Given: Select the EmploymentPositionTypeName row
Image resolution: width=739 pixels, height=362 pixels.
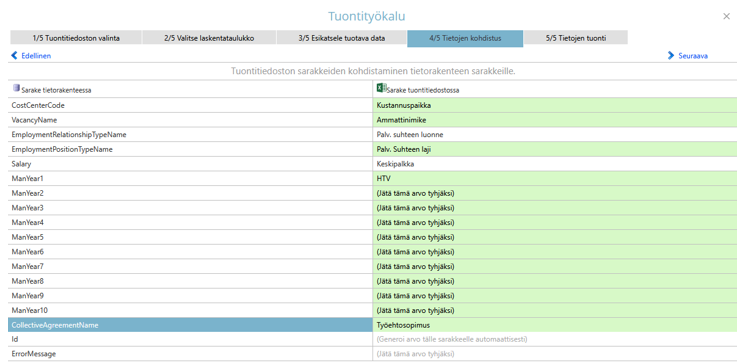Looking at the screenshot, I should tap(190, 149).
